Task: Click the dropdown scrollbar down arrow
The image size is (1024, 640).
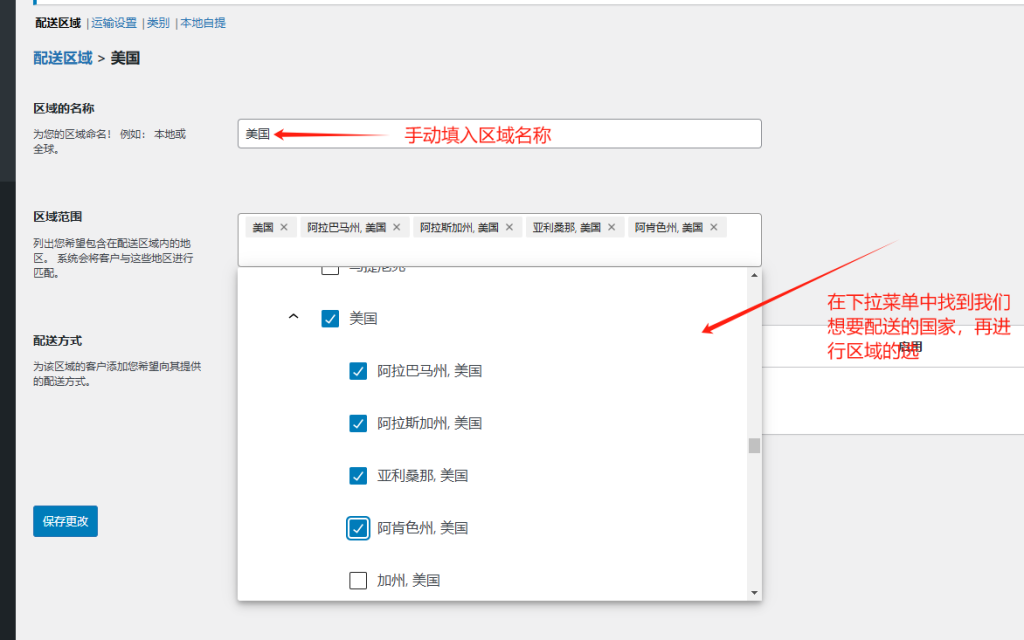Action: click(x=753, y=592)
